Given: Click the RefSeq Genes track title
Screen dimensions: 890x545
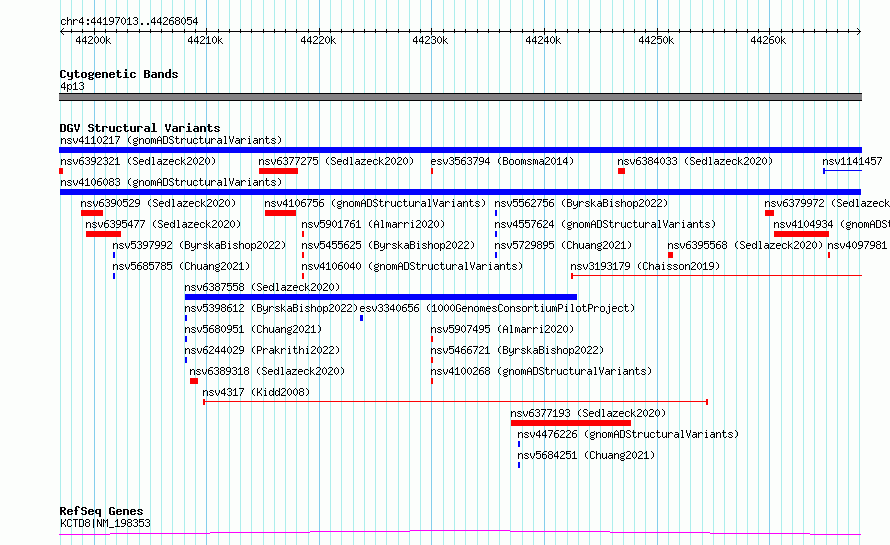Looking at the screenshot, I should click(101, 512).
